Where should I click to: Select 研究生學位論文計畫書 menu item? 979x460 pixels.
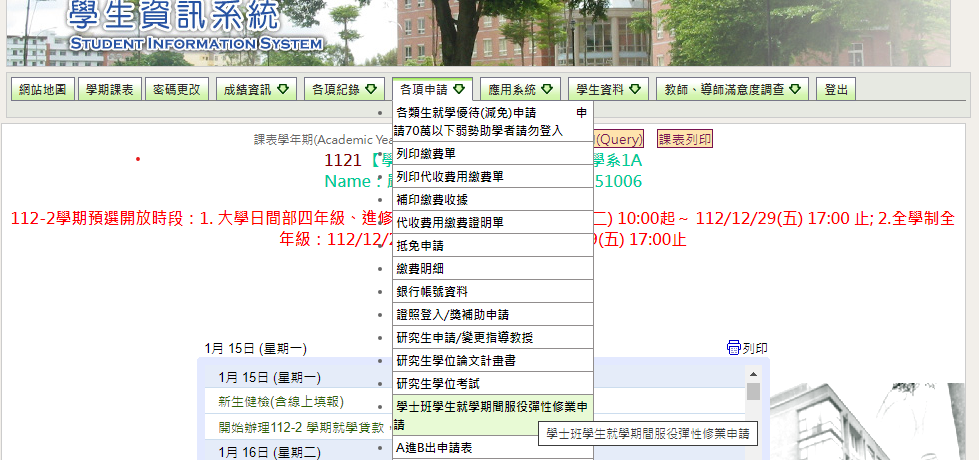point(493,361)
